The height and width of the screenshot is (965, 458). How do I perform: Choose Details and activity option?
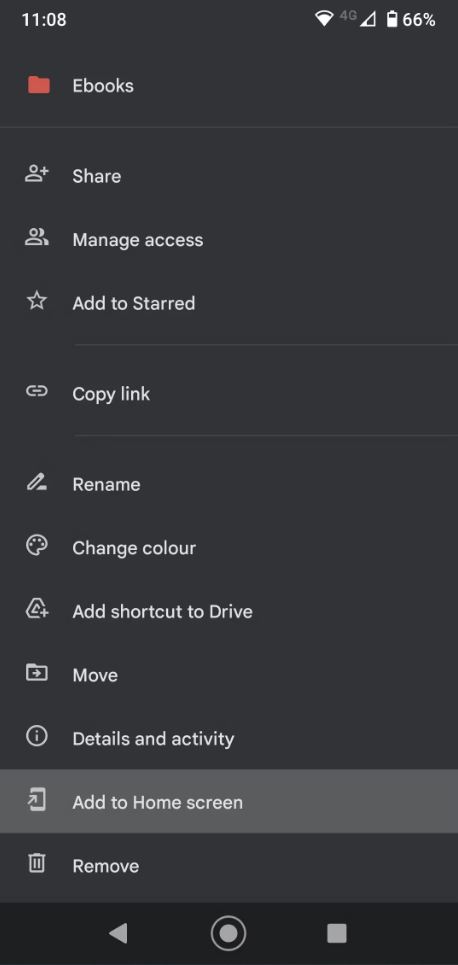click(x=229, y=739)
